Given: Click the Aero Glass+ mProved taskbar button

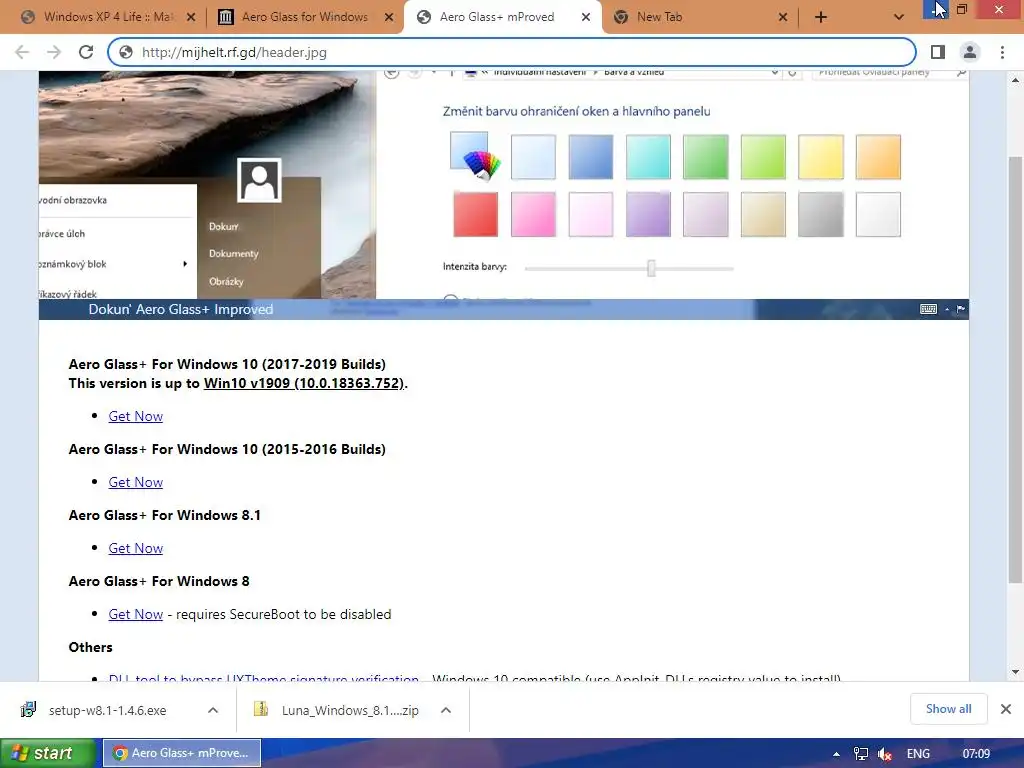Looking at the screenshot, I should pos(182,753).
